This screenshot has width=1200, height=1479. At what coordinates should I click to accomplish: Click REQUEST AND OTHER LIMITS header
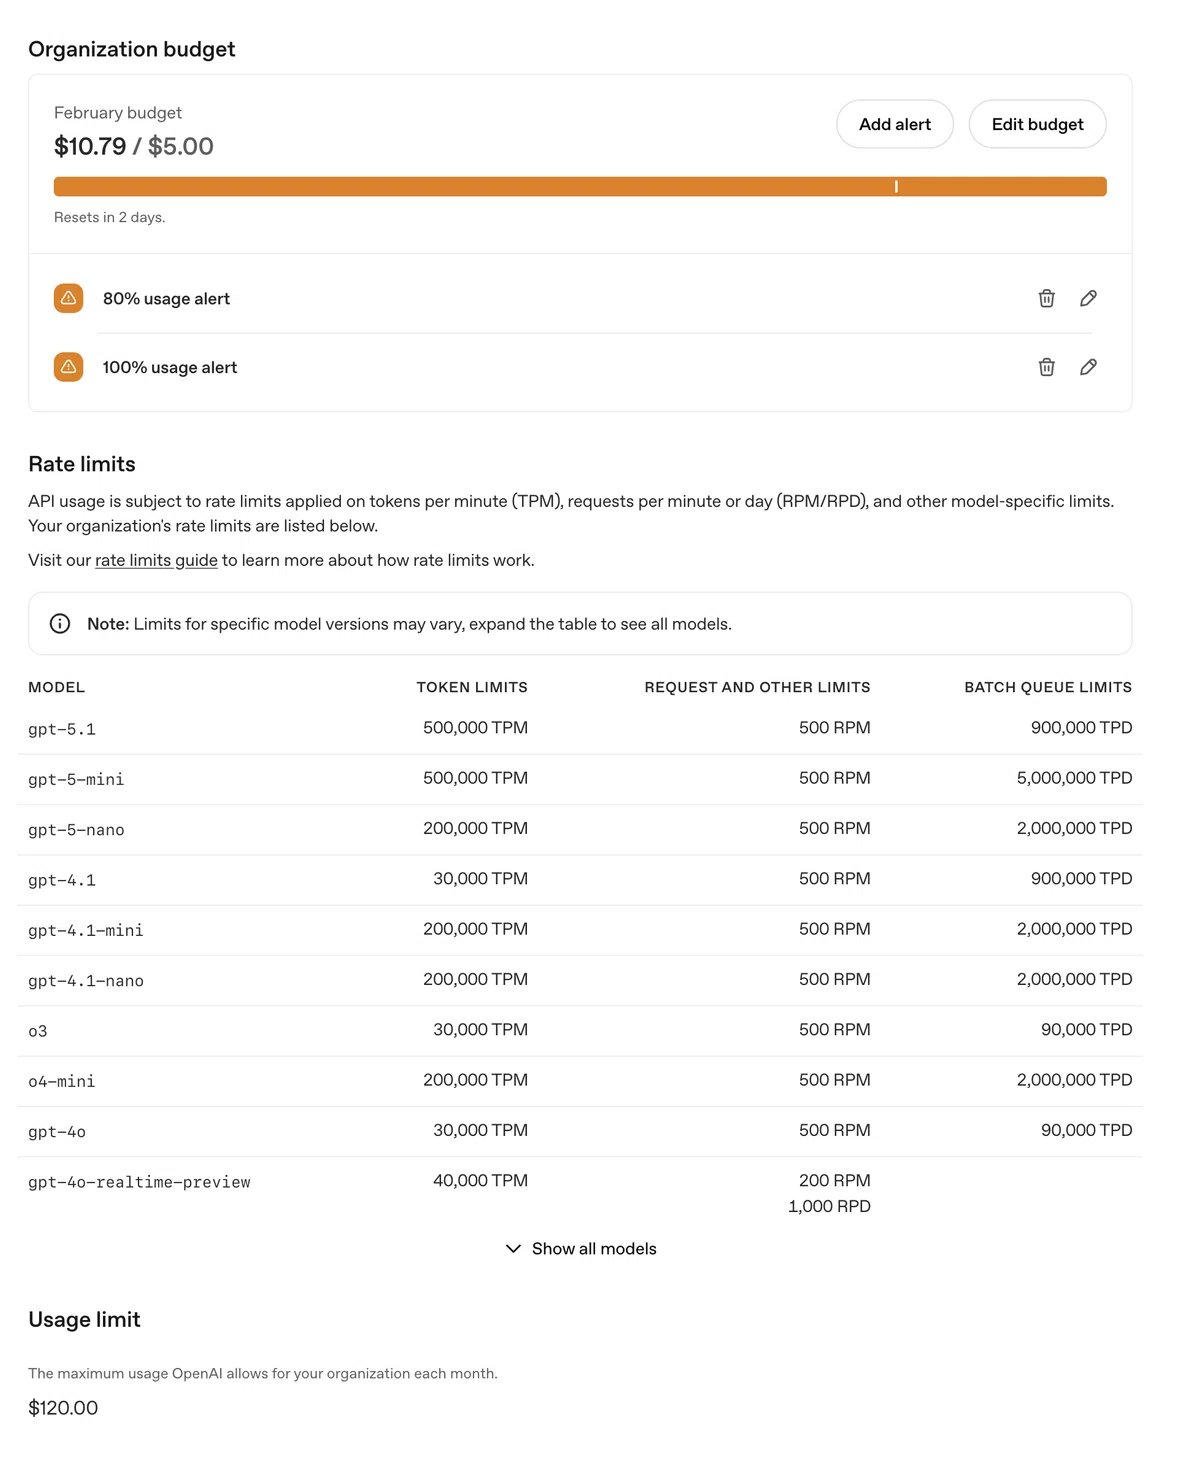click(x=757, y=687)
